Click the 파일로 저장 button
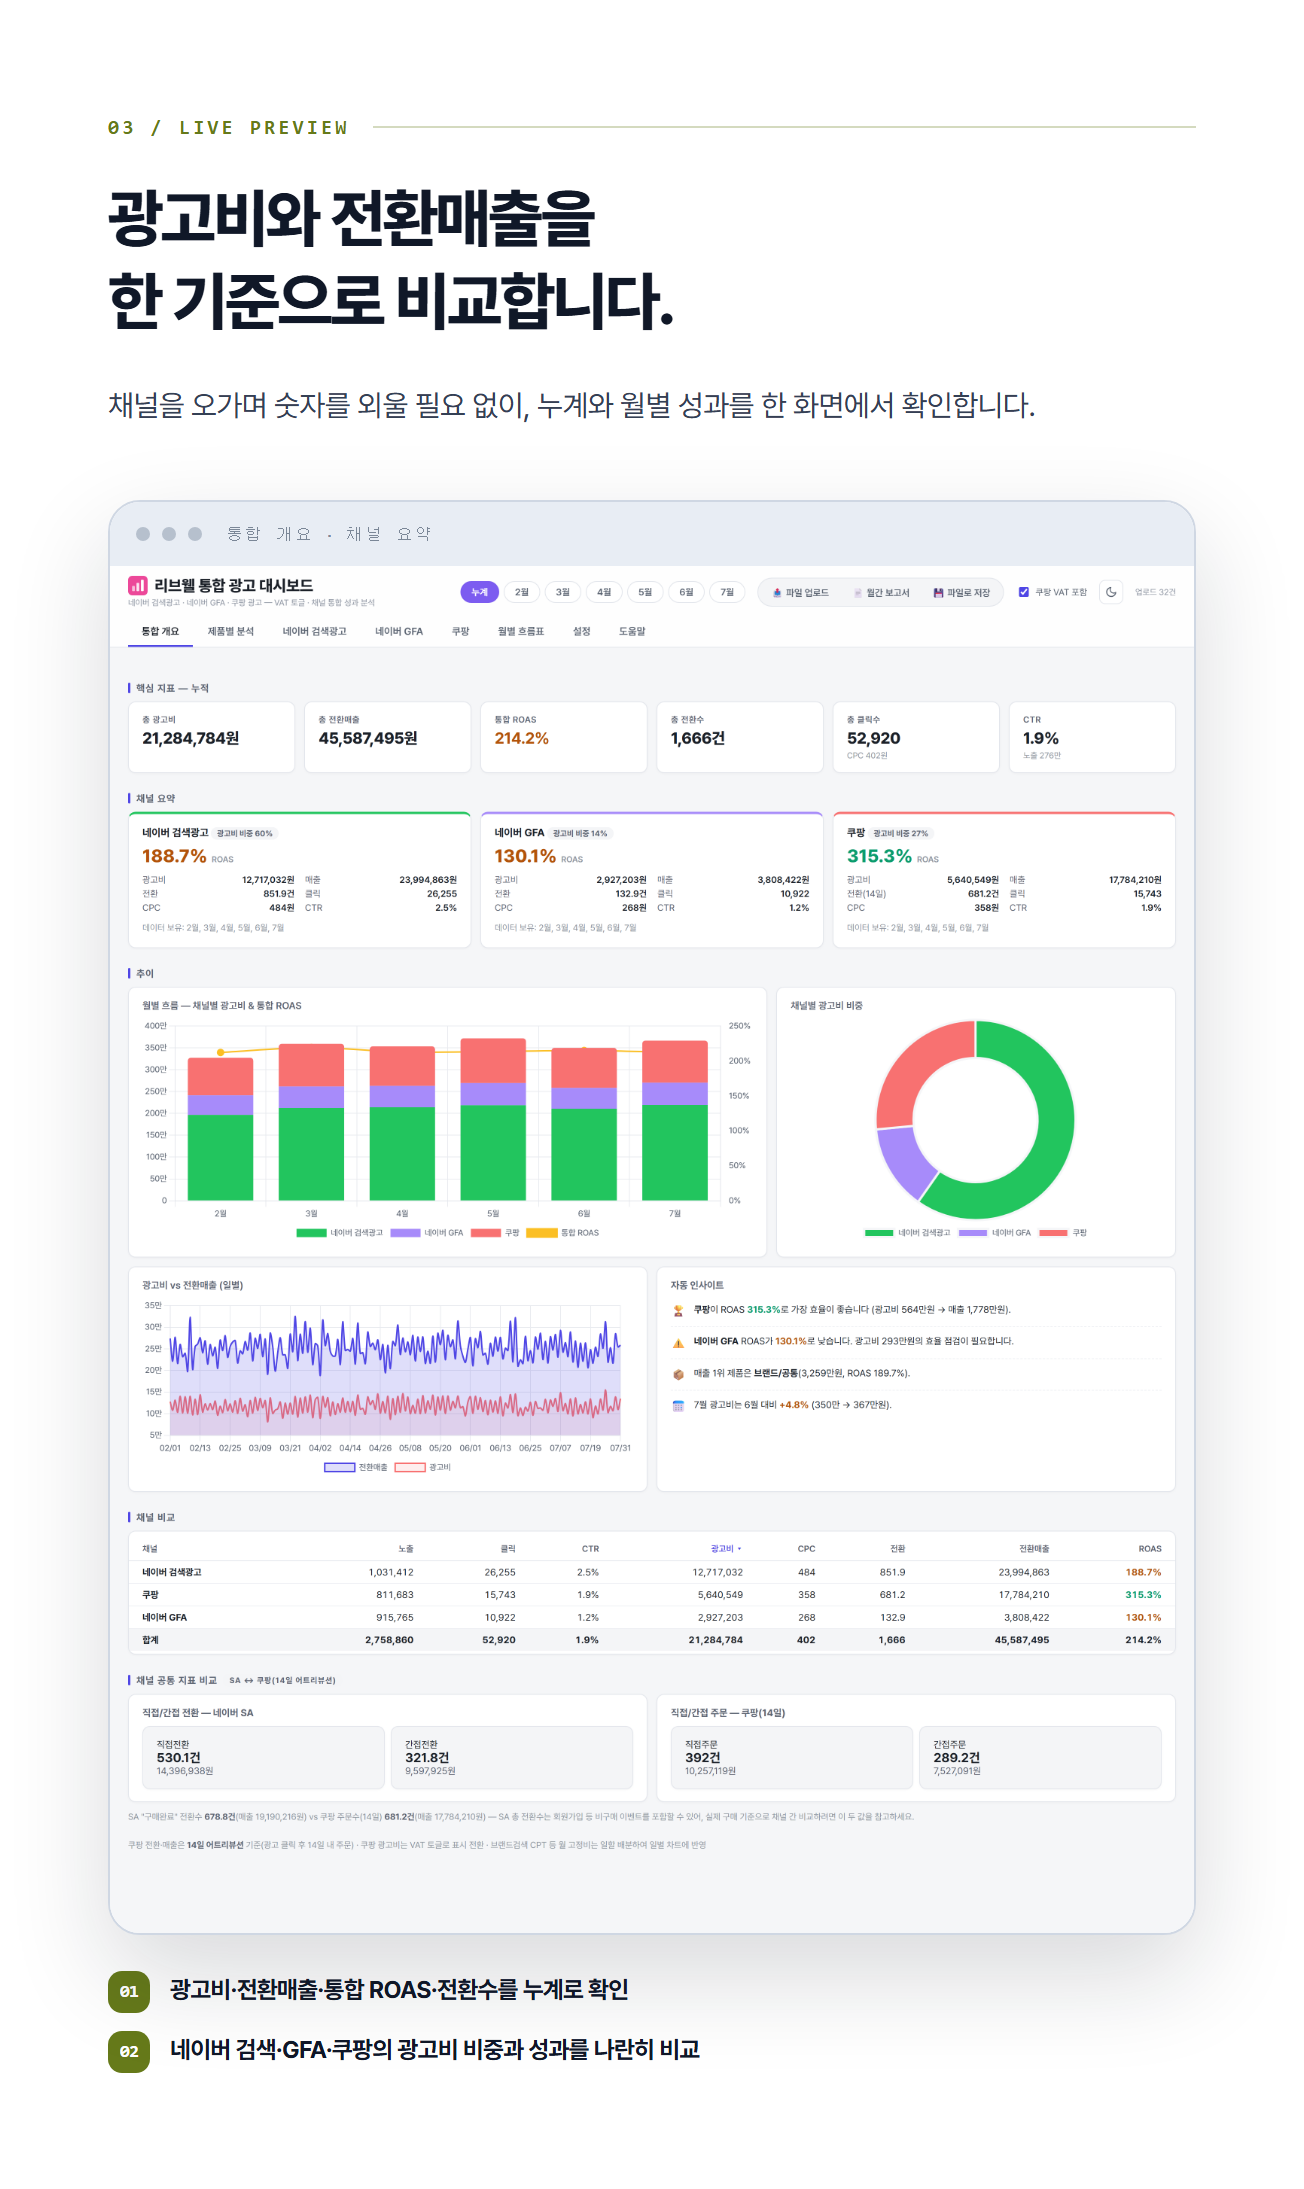Screen dimensions: 1304x2189 coord(962,593)
